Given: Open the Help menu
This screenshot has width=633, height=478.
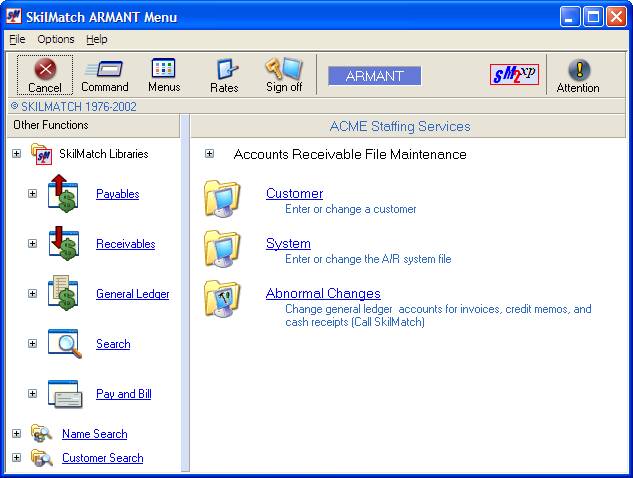Looking at the screenshot, I should point(96,39).
